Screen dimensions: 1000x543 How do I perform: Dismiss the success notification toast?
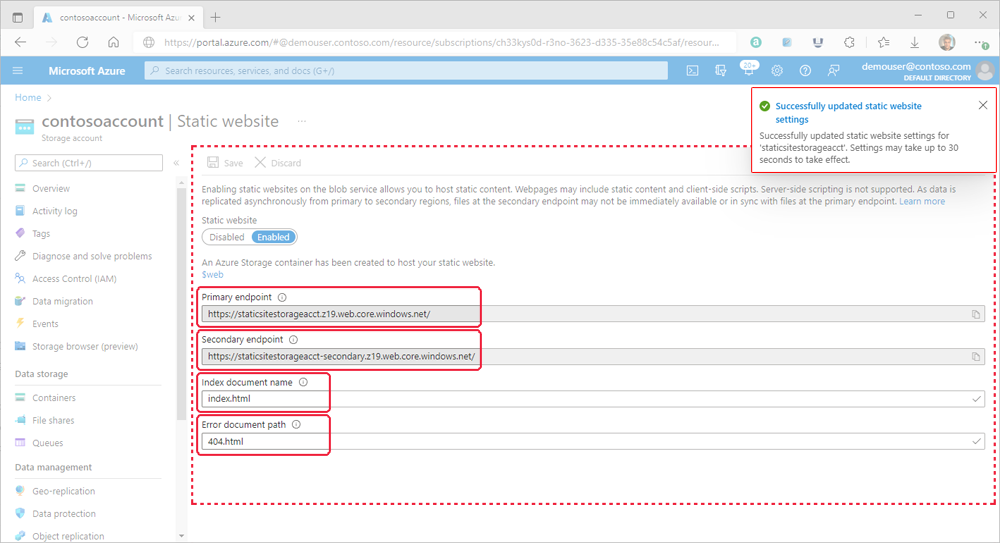click(983, 105)
